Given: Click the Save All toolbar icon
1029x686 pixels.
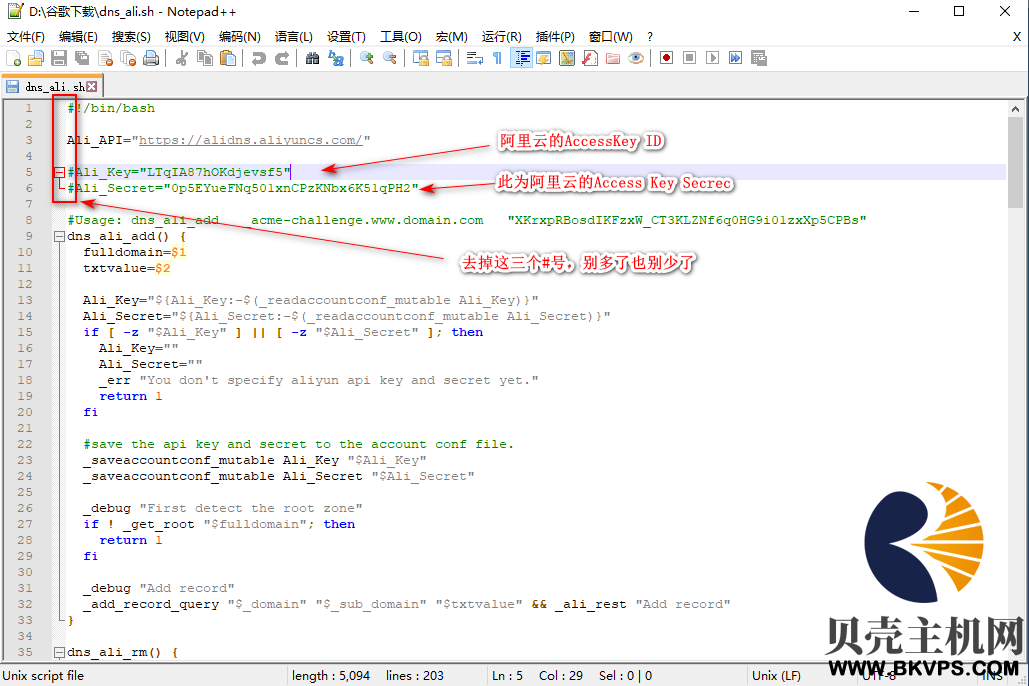Looking at the screenshot, I should tap(82, 58).
